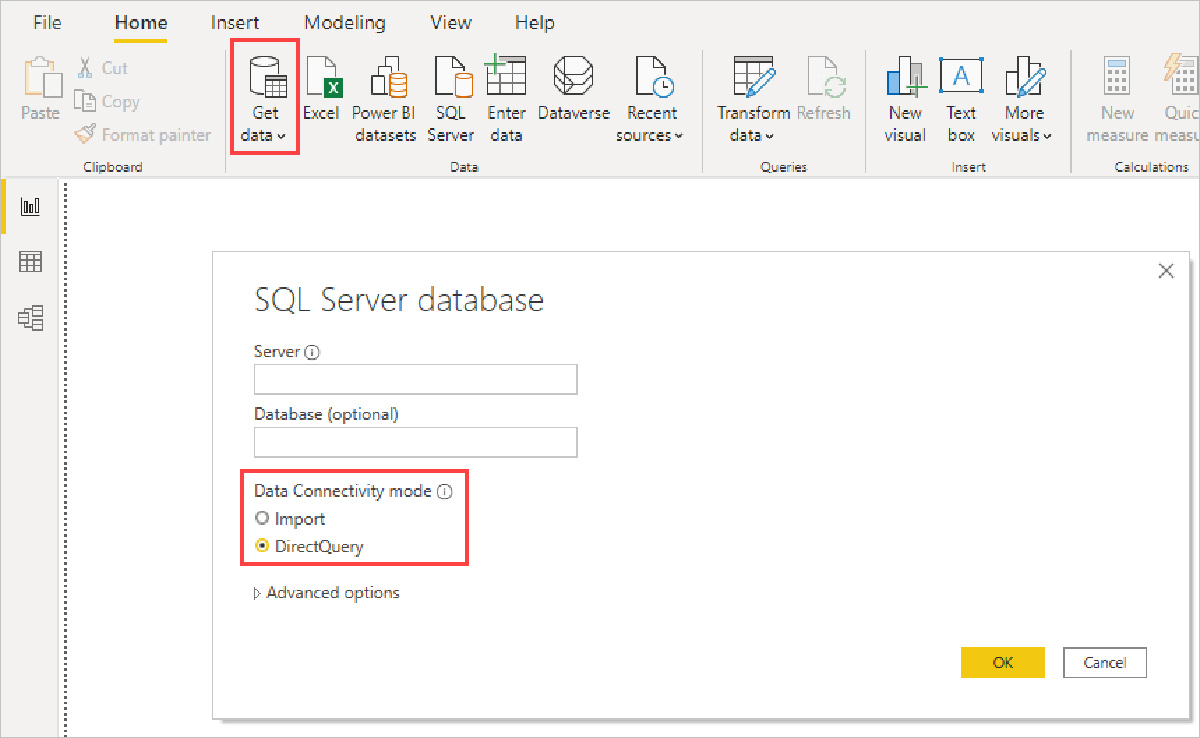Select the Import connectivity mode
This screenshot has width=1200, height=738.
263,519
